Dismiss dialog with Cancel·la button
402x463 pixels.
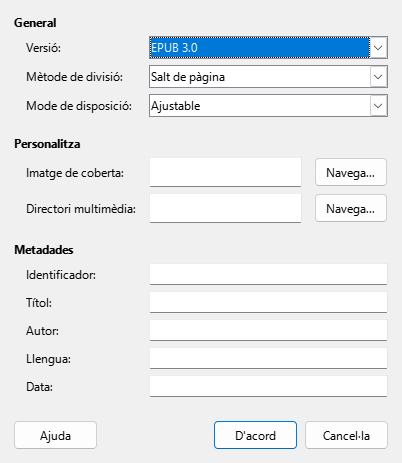pyautogui.click(x=346, y=435)
